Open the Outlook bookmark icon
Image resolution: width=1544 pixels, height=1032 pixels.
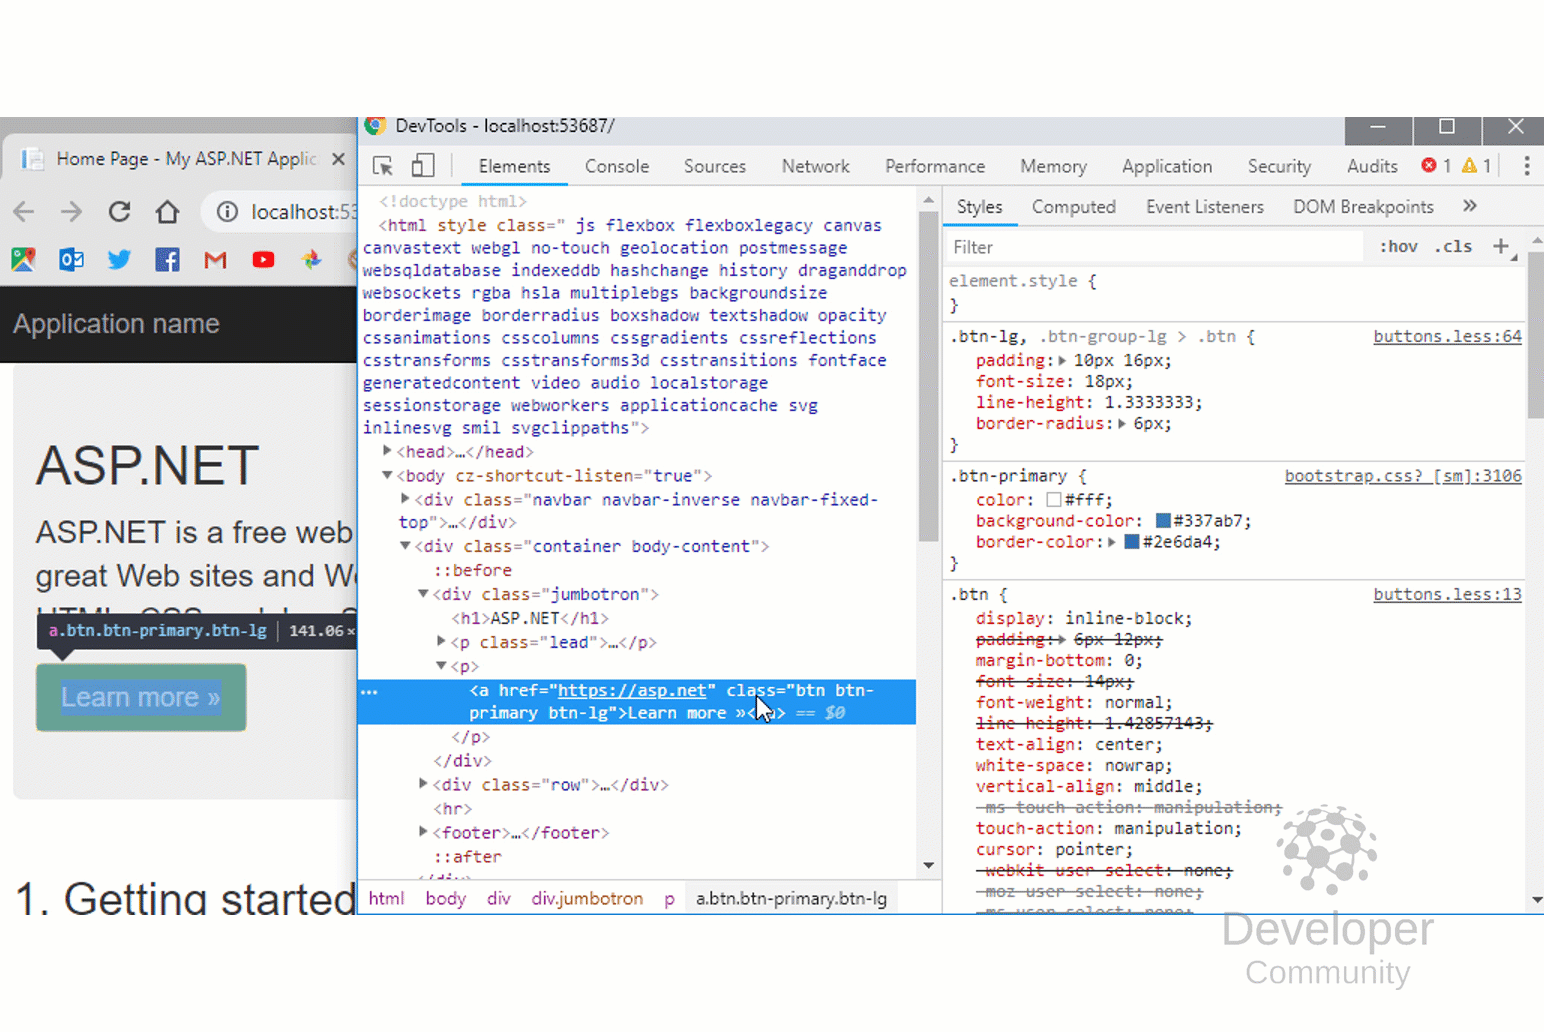71,260
